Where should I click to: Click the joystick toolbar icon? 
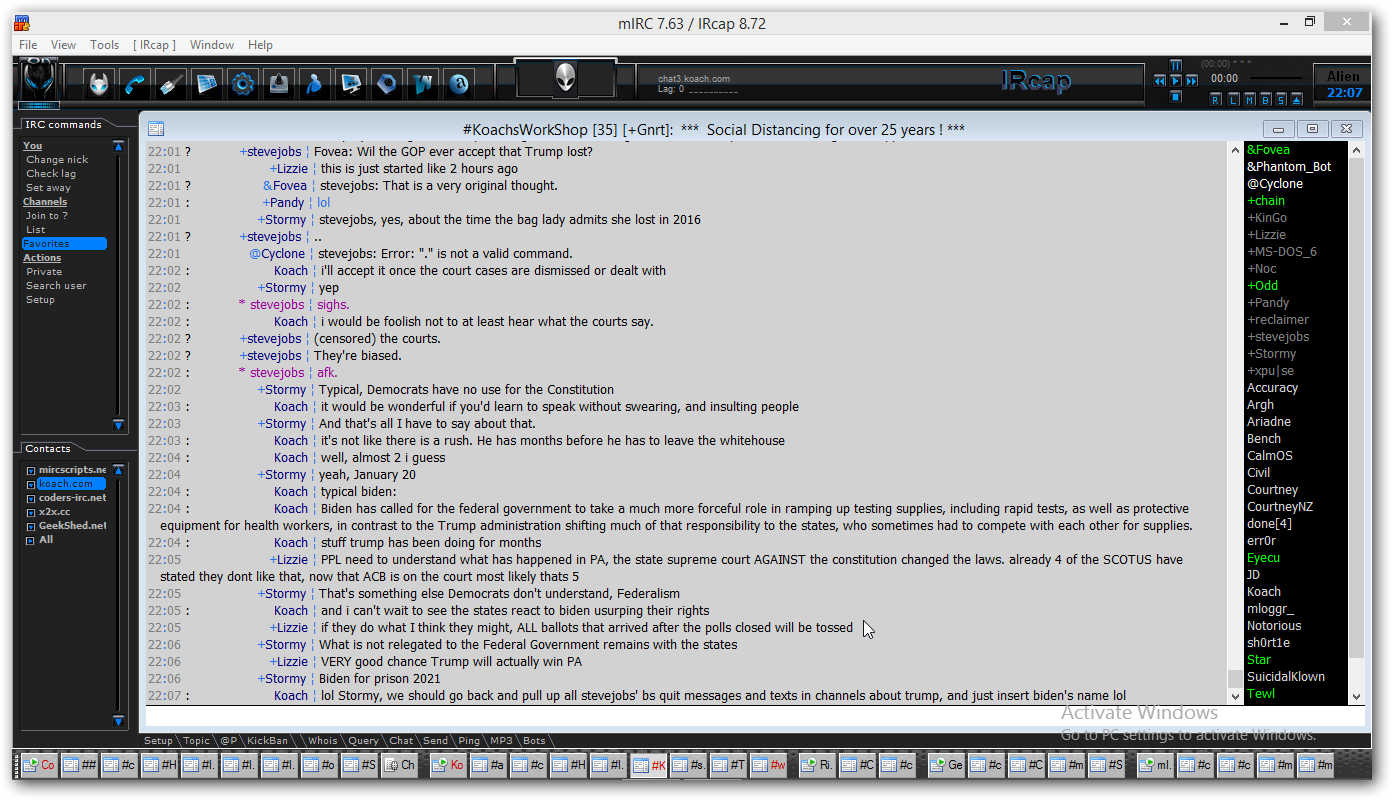(x=279, y=84)
